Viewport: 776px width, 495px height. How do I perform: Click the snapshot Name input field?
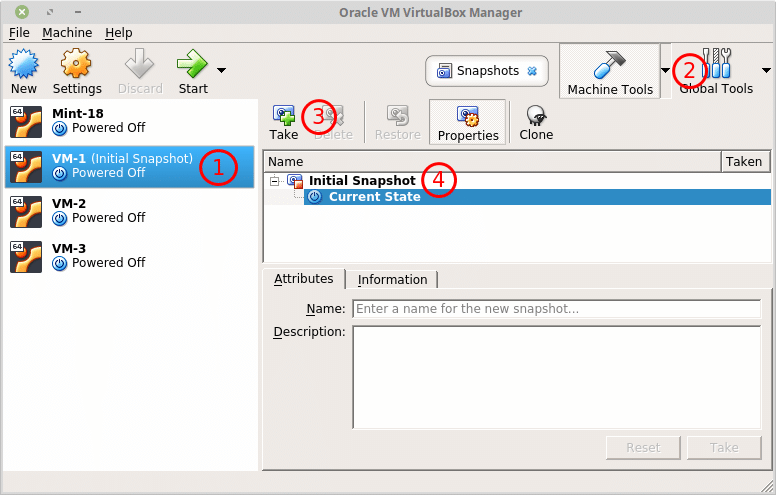tap(557, 309)
